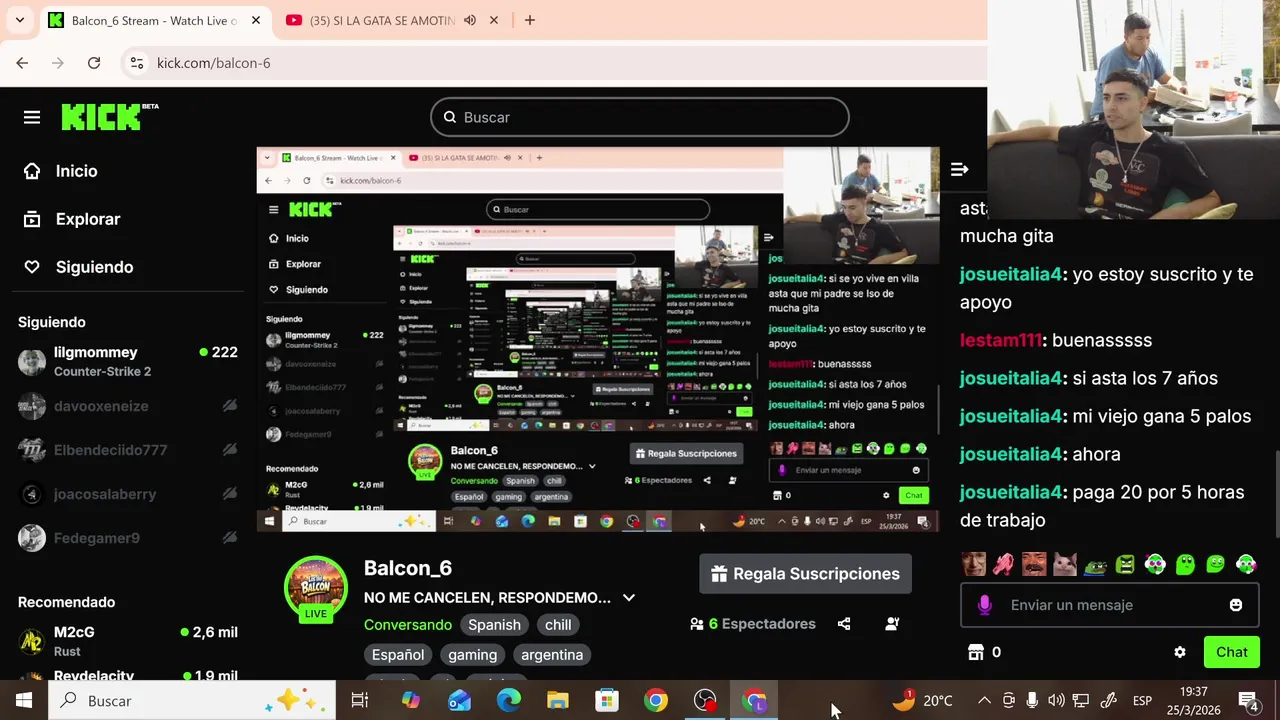Click the taskbar Buscar search box
The width and height of the screenshot is (1280, 720).
tap(192, 701)
